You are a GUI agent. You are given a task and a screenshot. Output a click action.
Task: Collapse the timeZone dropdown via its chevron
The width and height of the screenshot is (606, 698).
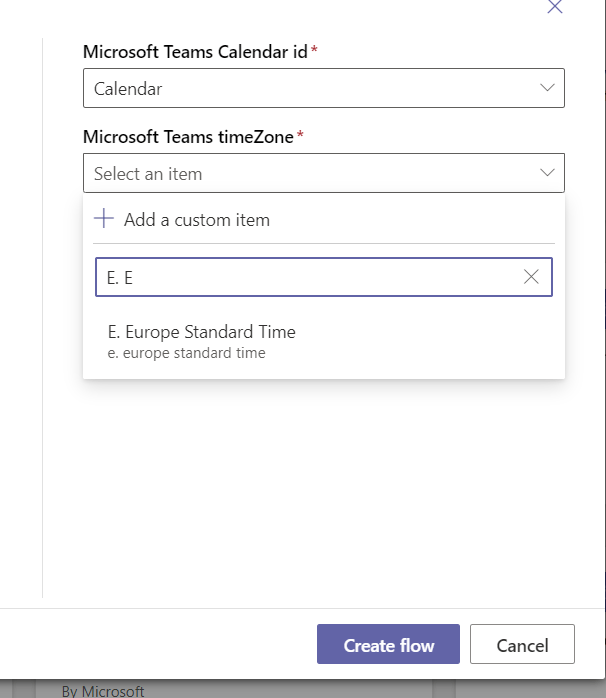click(547, 173)
